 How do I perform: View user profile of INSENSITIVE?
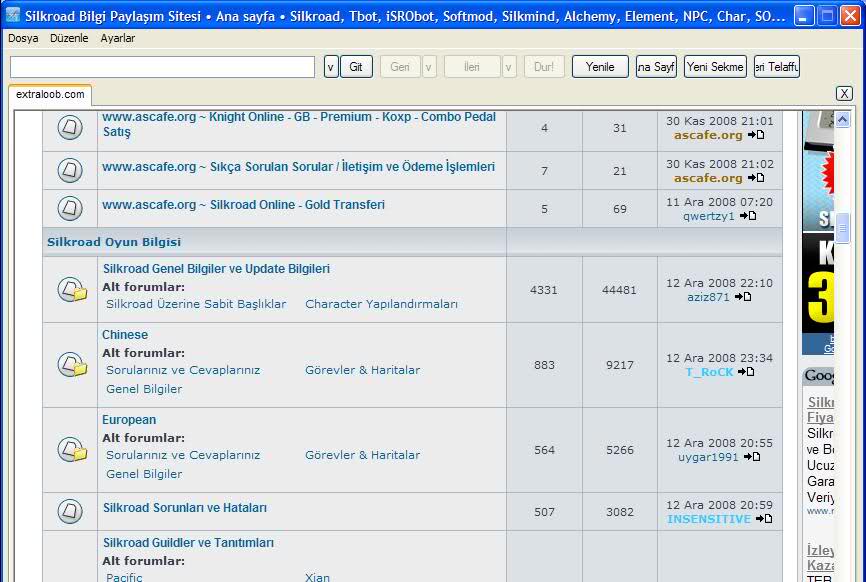(x=709, y=519)
